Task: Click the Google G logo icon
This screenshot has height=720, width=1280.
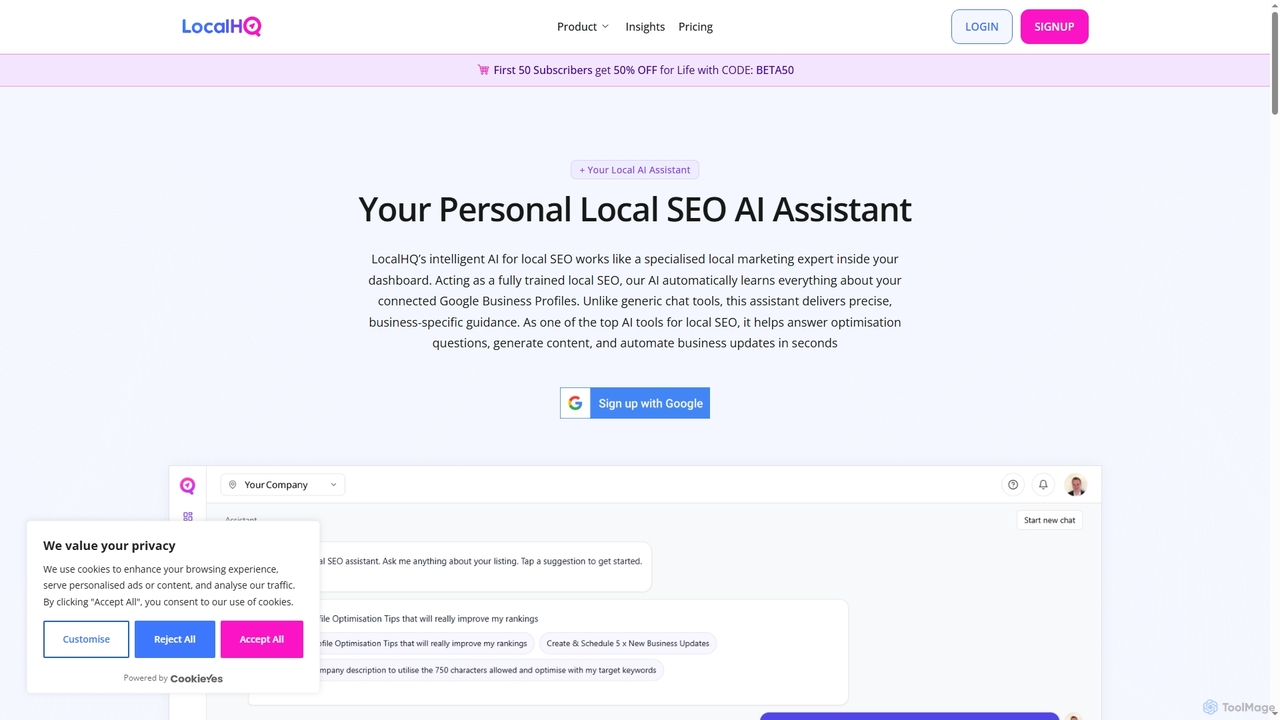Action: 575,403
